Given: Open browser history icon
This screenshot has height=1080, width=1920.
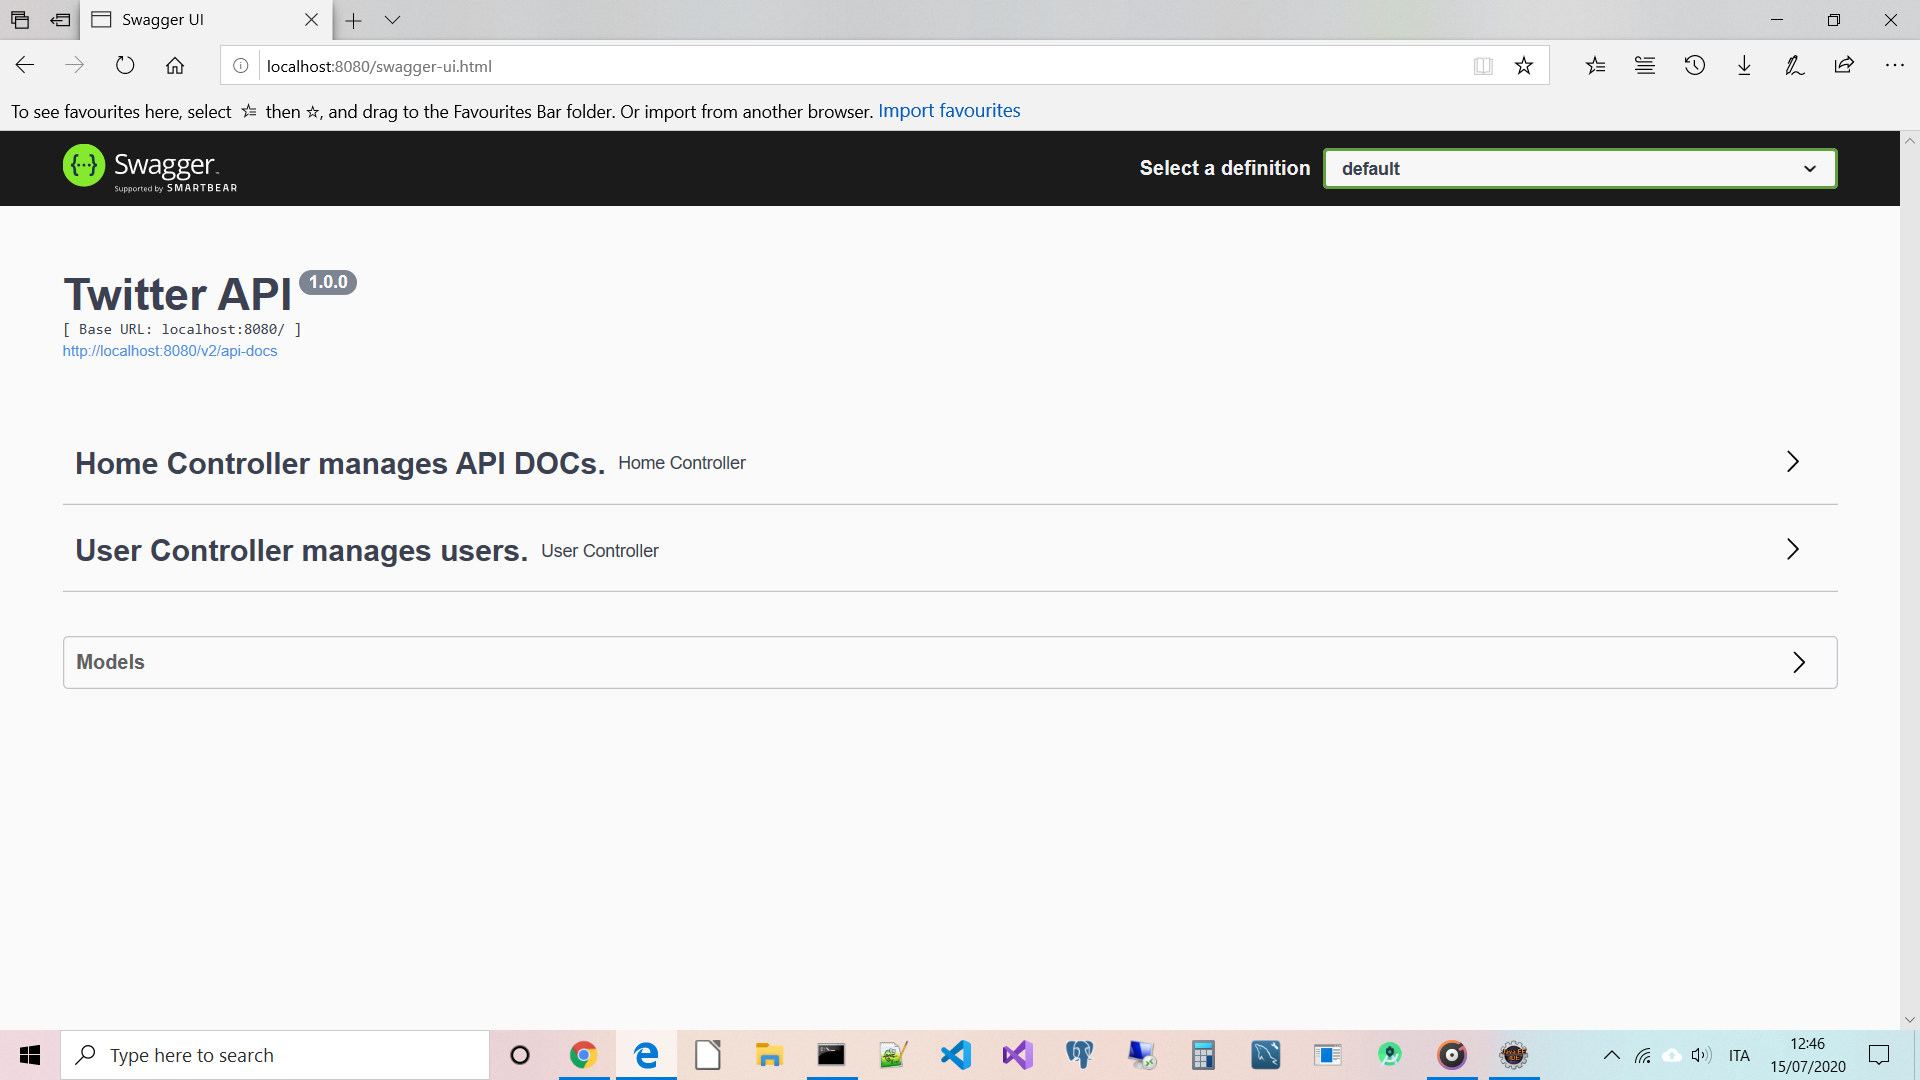Looking at the screenshot, I should coord(1694,66).
